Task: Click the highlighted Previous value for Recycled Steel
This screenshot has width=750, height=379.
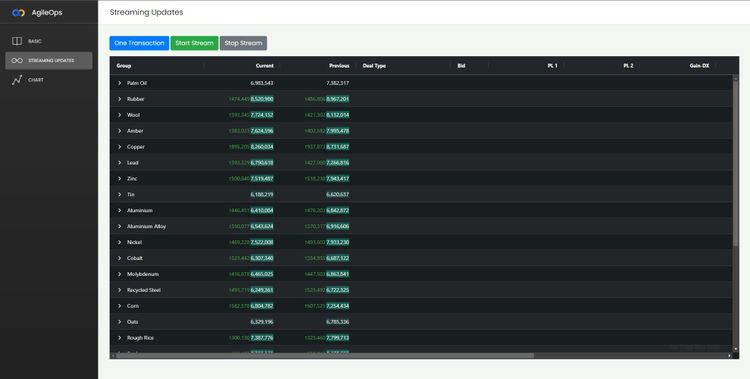Action: click(x=338, y=290)
